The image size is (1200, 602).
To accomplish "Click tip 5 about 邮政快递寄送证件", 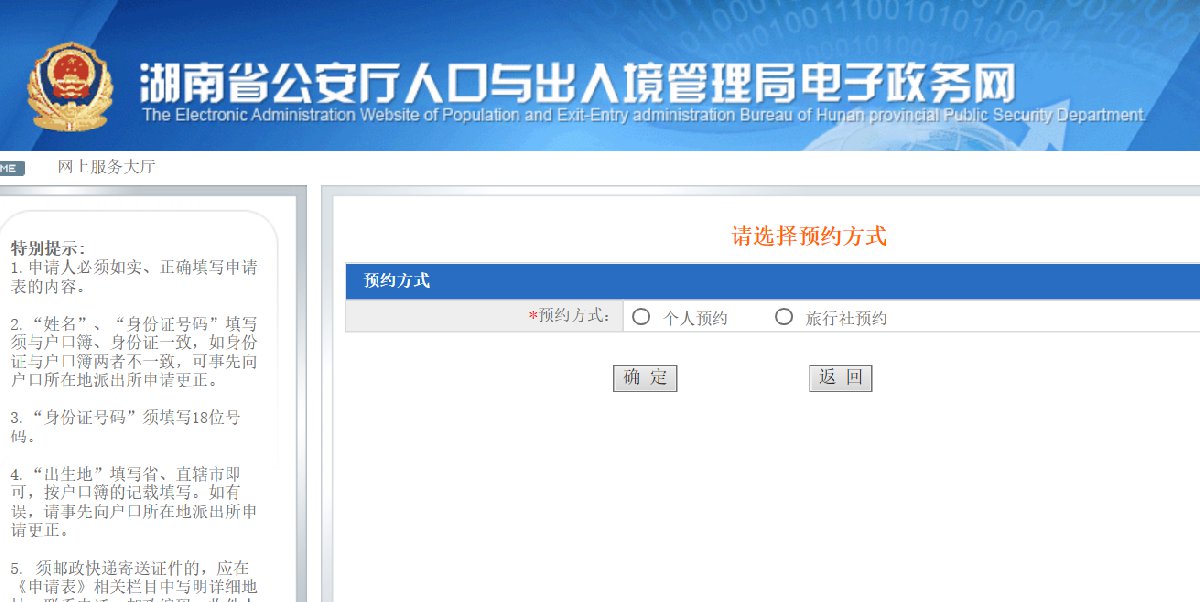I will tap(134, 580).
